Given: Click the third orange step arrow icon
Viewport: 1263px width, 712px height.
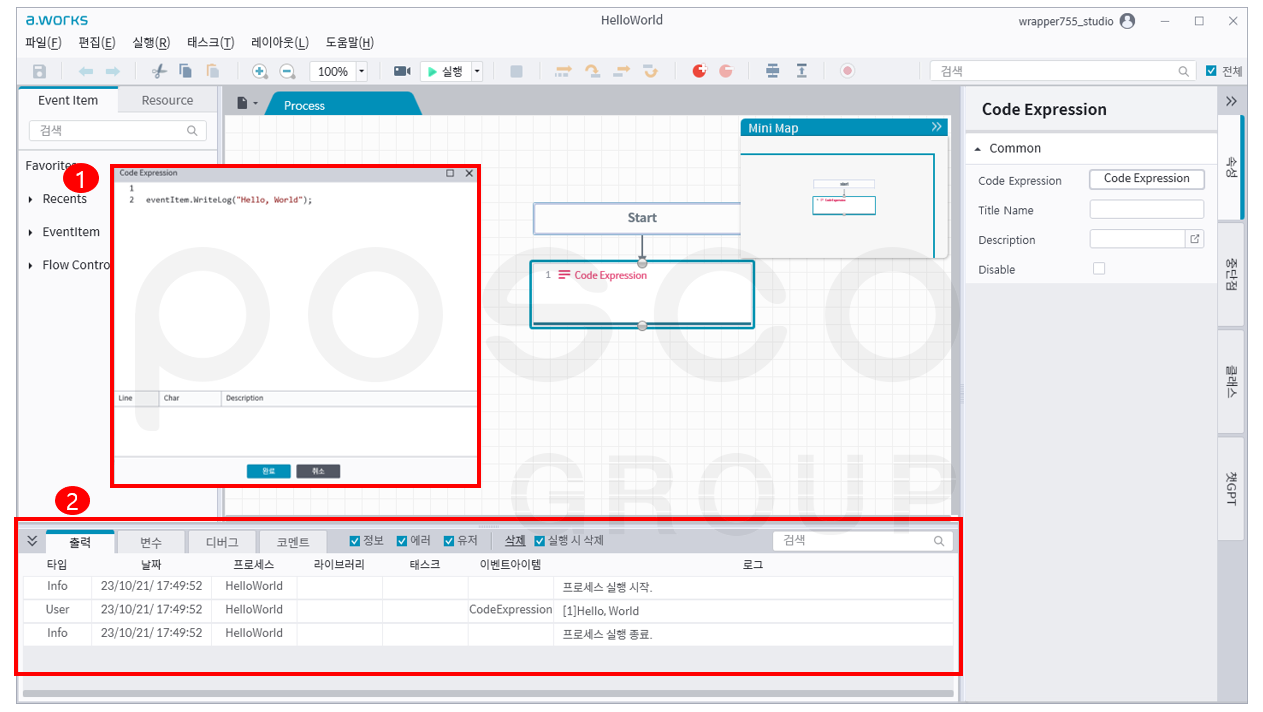Looking at the screenshot, I should point(622,71).
